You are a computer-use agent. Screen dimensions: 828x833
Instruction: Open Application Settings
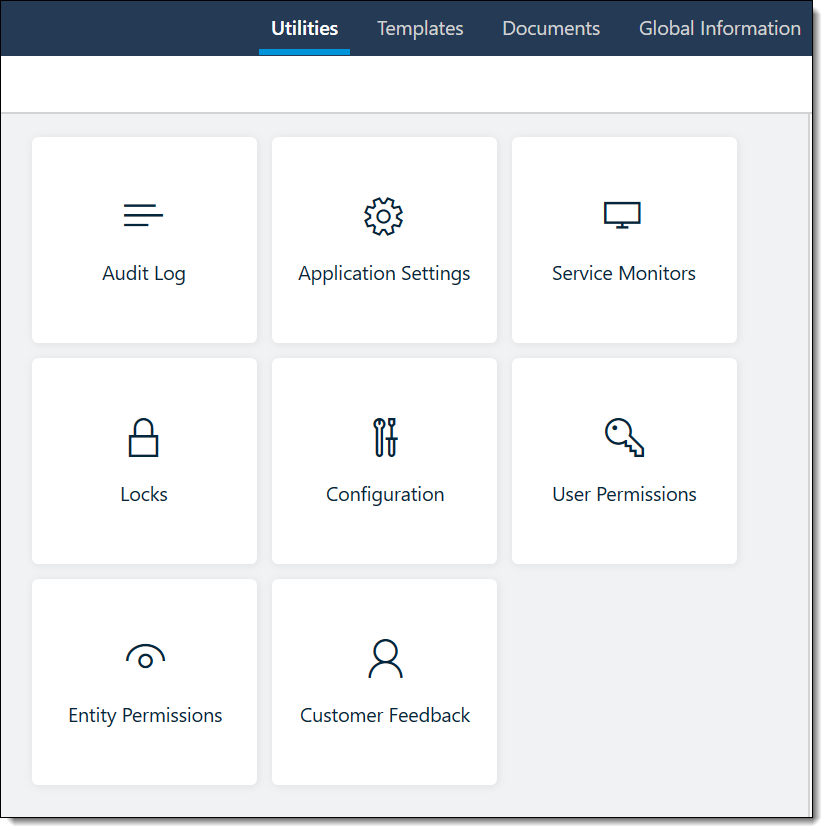click(x=384, y=240)
